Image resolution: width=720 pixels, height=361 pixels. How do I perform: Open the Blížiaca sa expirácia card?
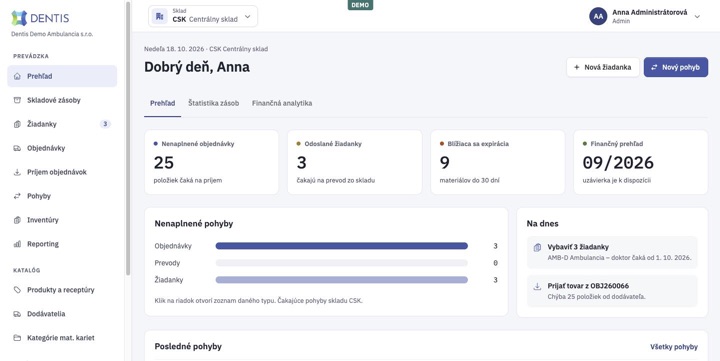point(498,162)
